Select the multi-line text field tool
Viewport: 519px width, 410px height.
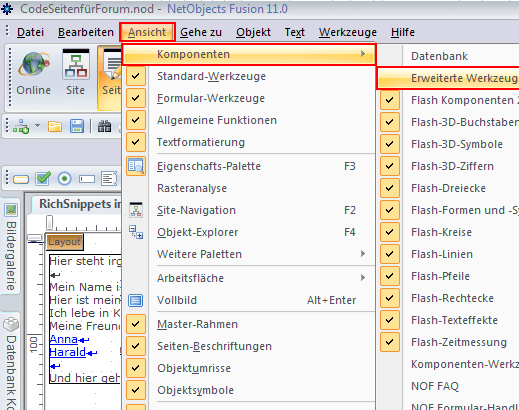[x=109, y=179]
